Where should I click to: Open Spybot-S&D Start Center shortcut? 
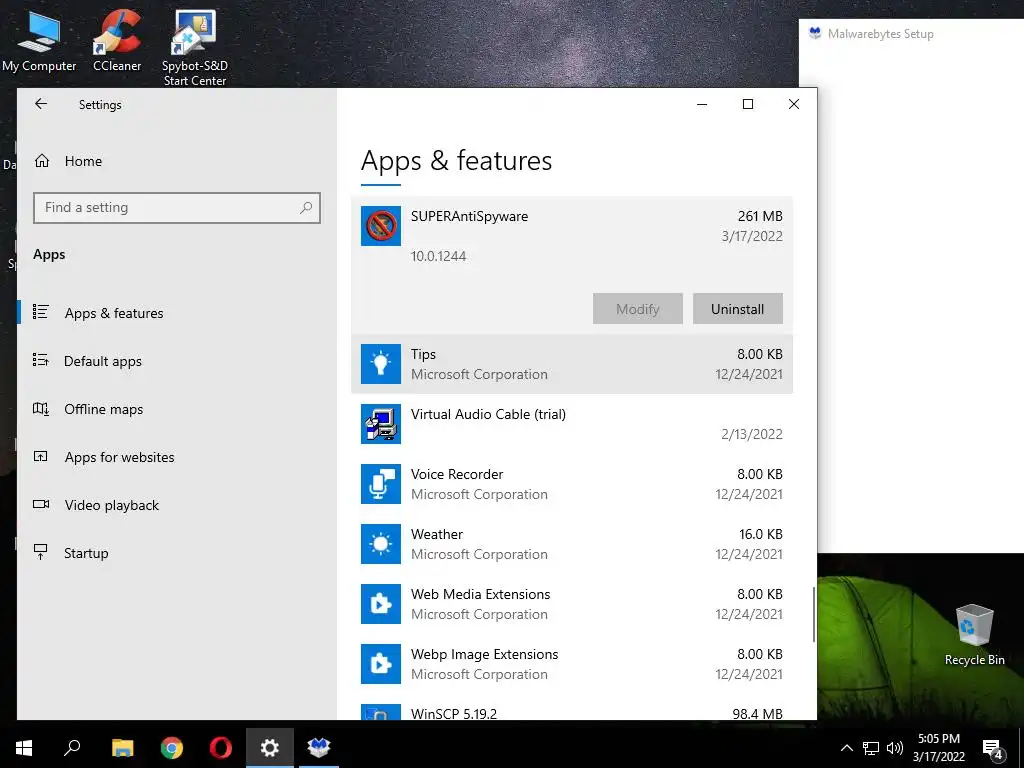195,47
